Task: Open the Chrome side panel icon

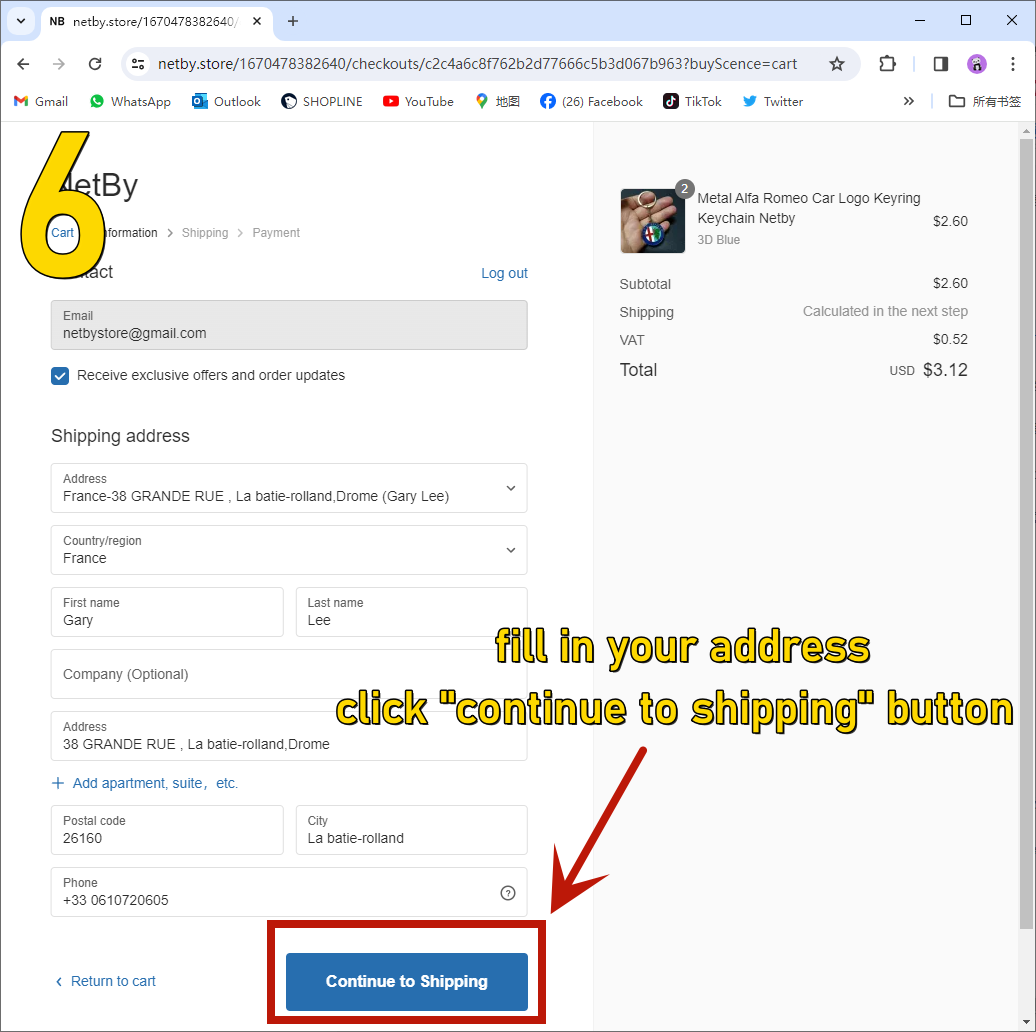Action: [x=940, y=64]
